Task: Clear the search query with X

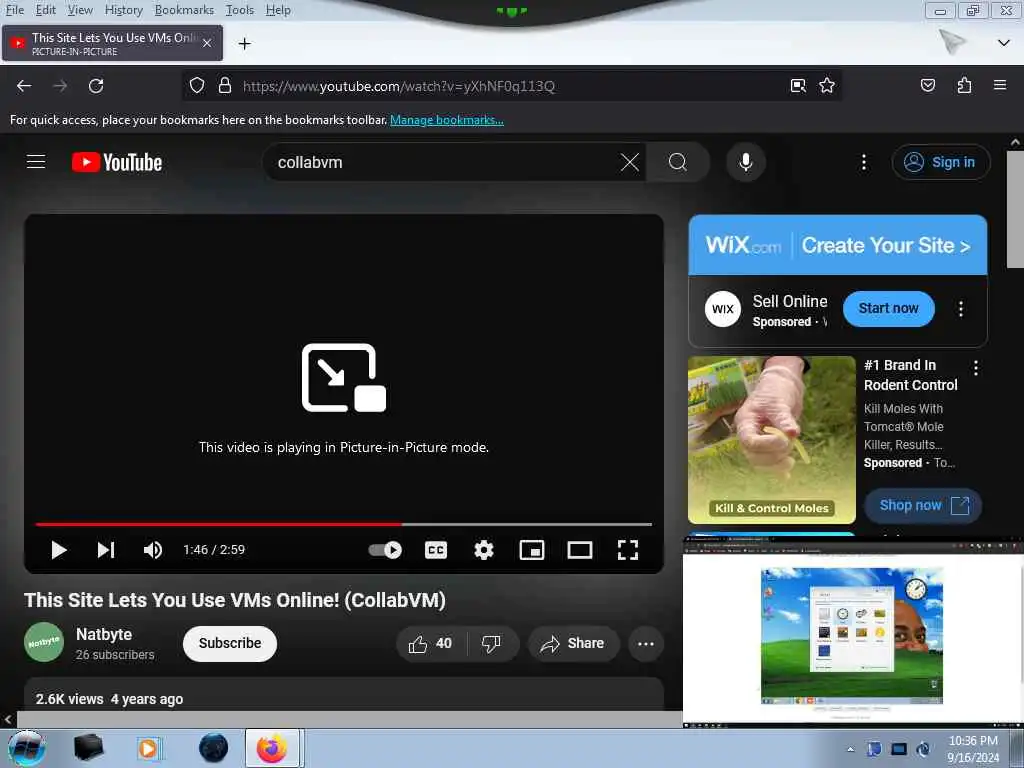Action: point(630,162)
